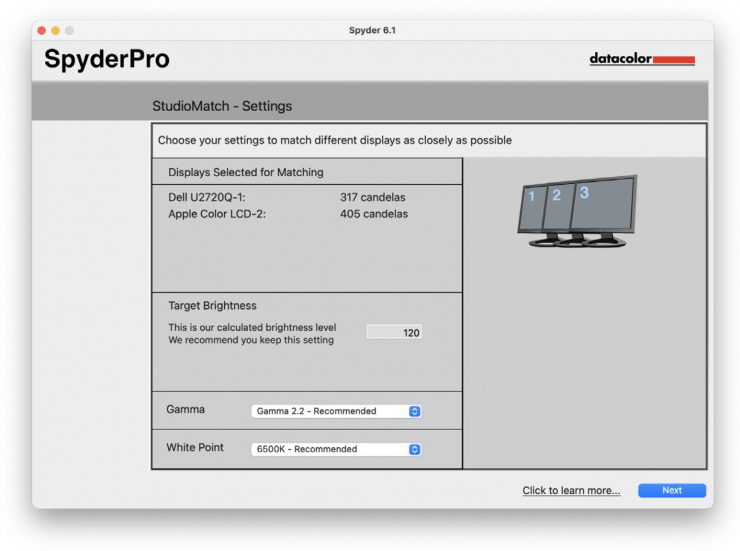Click the datacolor logo

[x=641, y=60]
